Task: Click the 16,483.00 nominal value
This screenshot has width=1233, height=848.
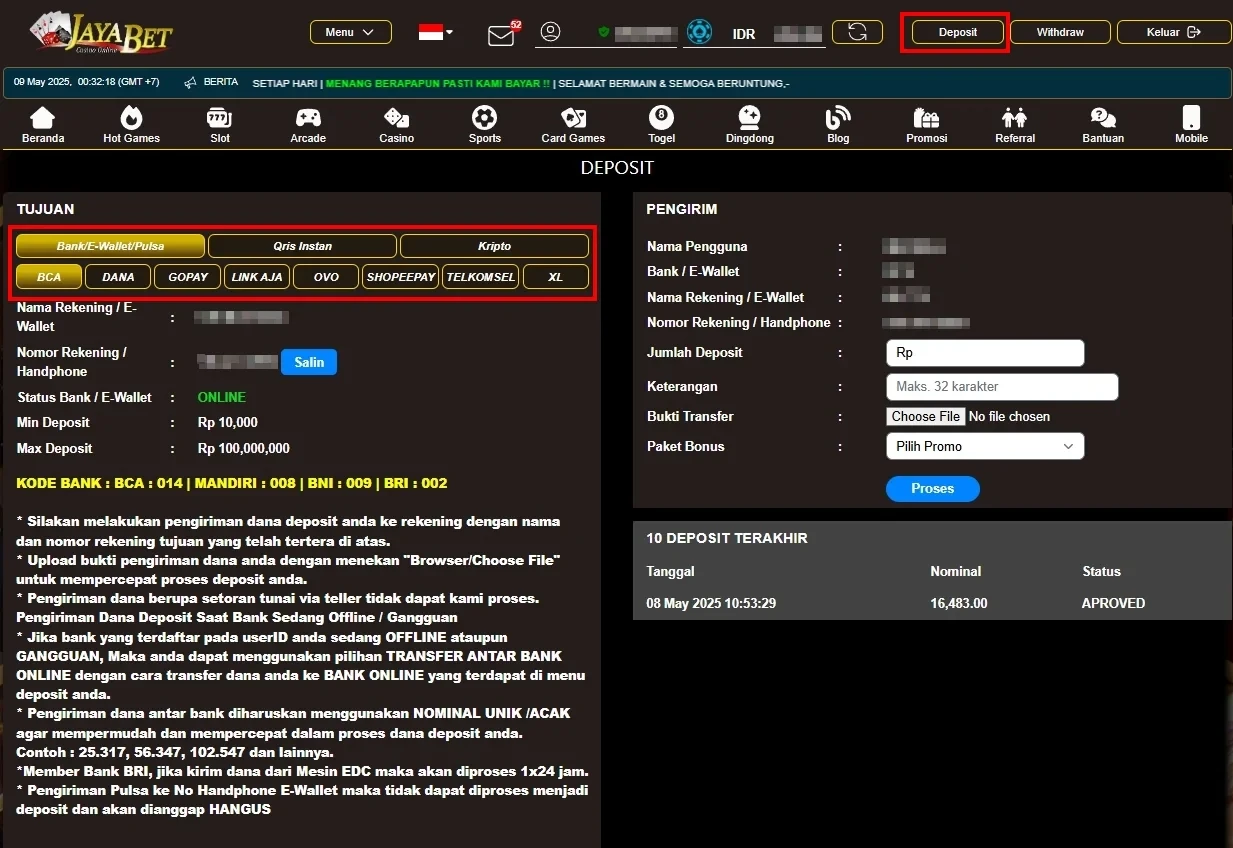Action: pyautogui.click(x=959, y=603)
